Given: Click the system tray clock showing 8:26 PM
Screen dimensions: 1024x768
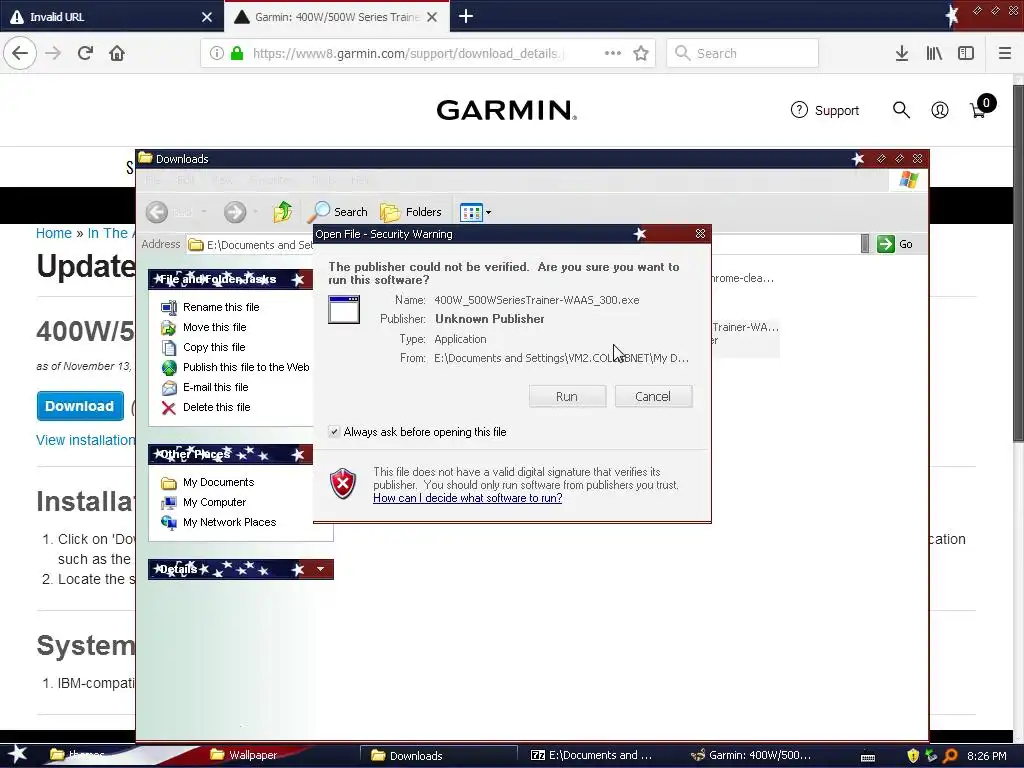Looking at the screenshot, I should click(x=987, y=756).
